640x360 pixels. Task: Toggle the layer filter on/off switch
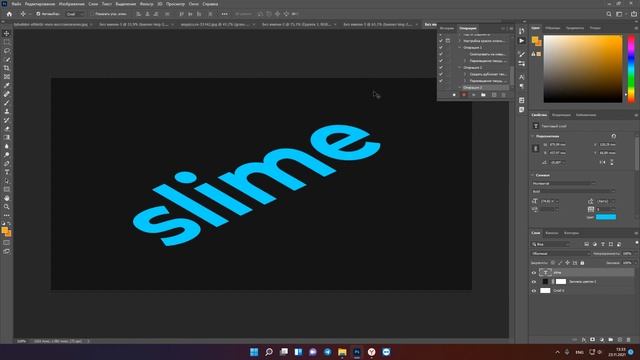(x=636, y=243)
